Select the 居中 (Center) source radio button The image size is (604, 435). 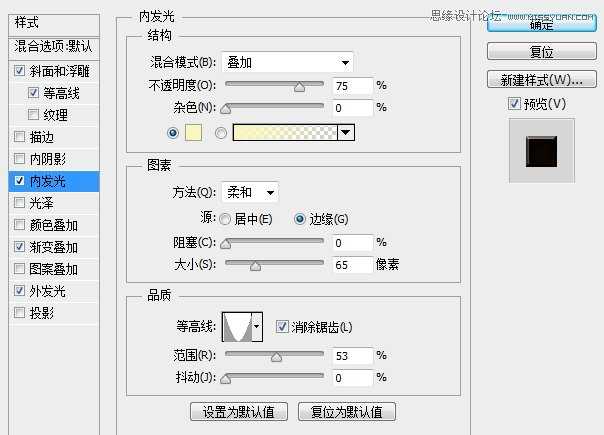click(x=225, y=219)
